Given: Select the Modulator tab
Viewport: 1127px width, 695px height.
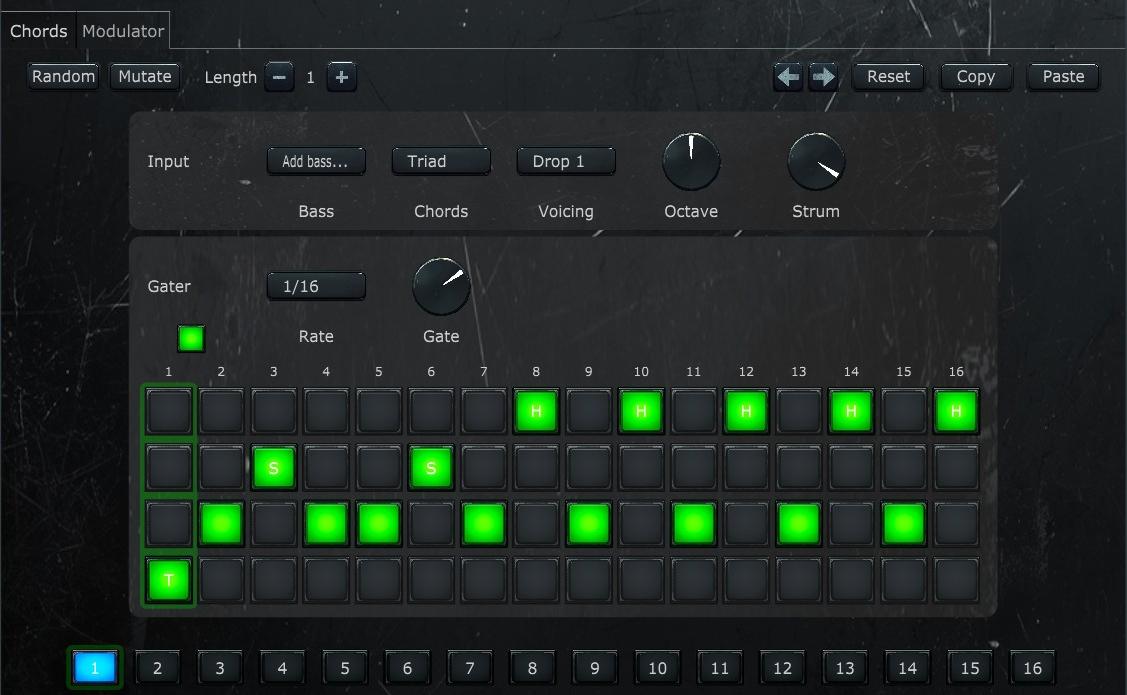Looking at the screenshot, I should tap(122, 31).
